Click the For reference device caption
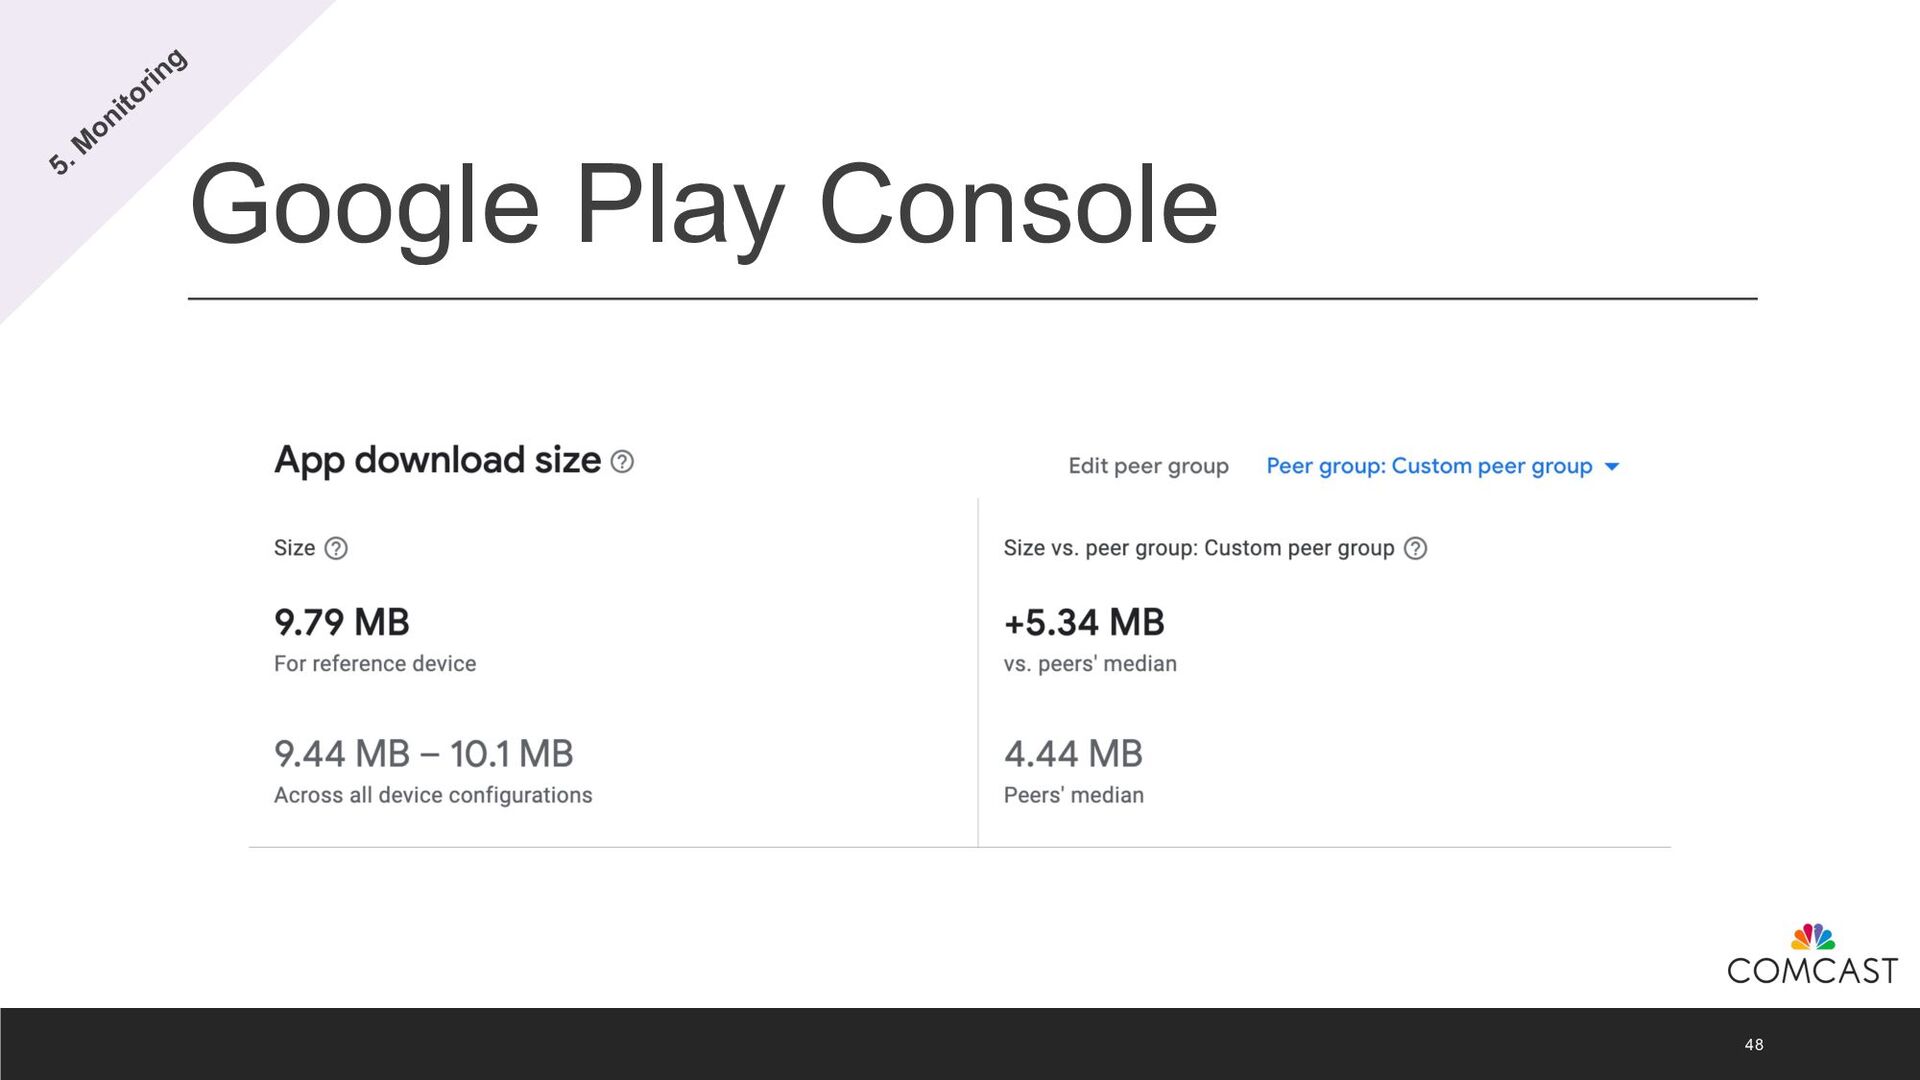1920x1080 pixels. [375, 664]
